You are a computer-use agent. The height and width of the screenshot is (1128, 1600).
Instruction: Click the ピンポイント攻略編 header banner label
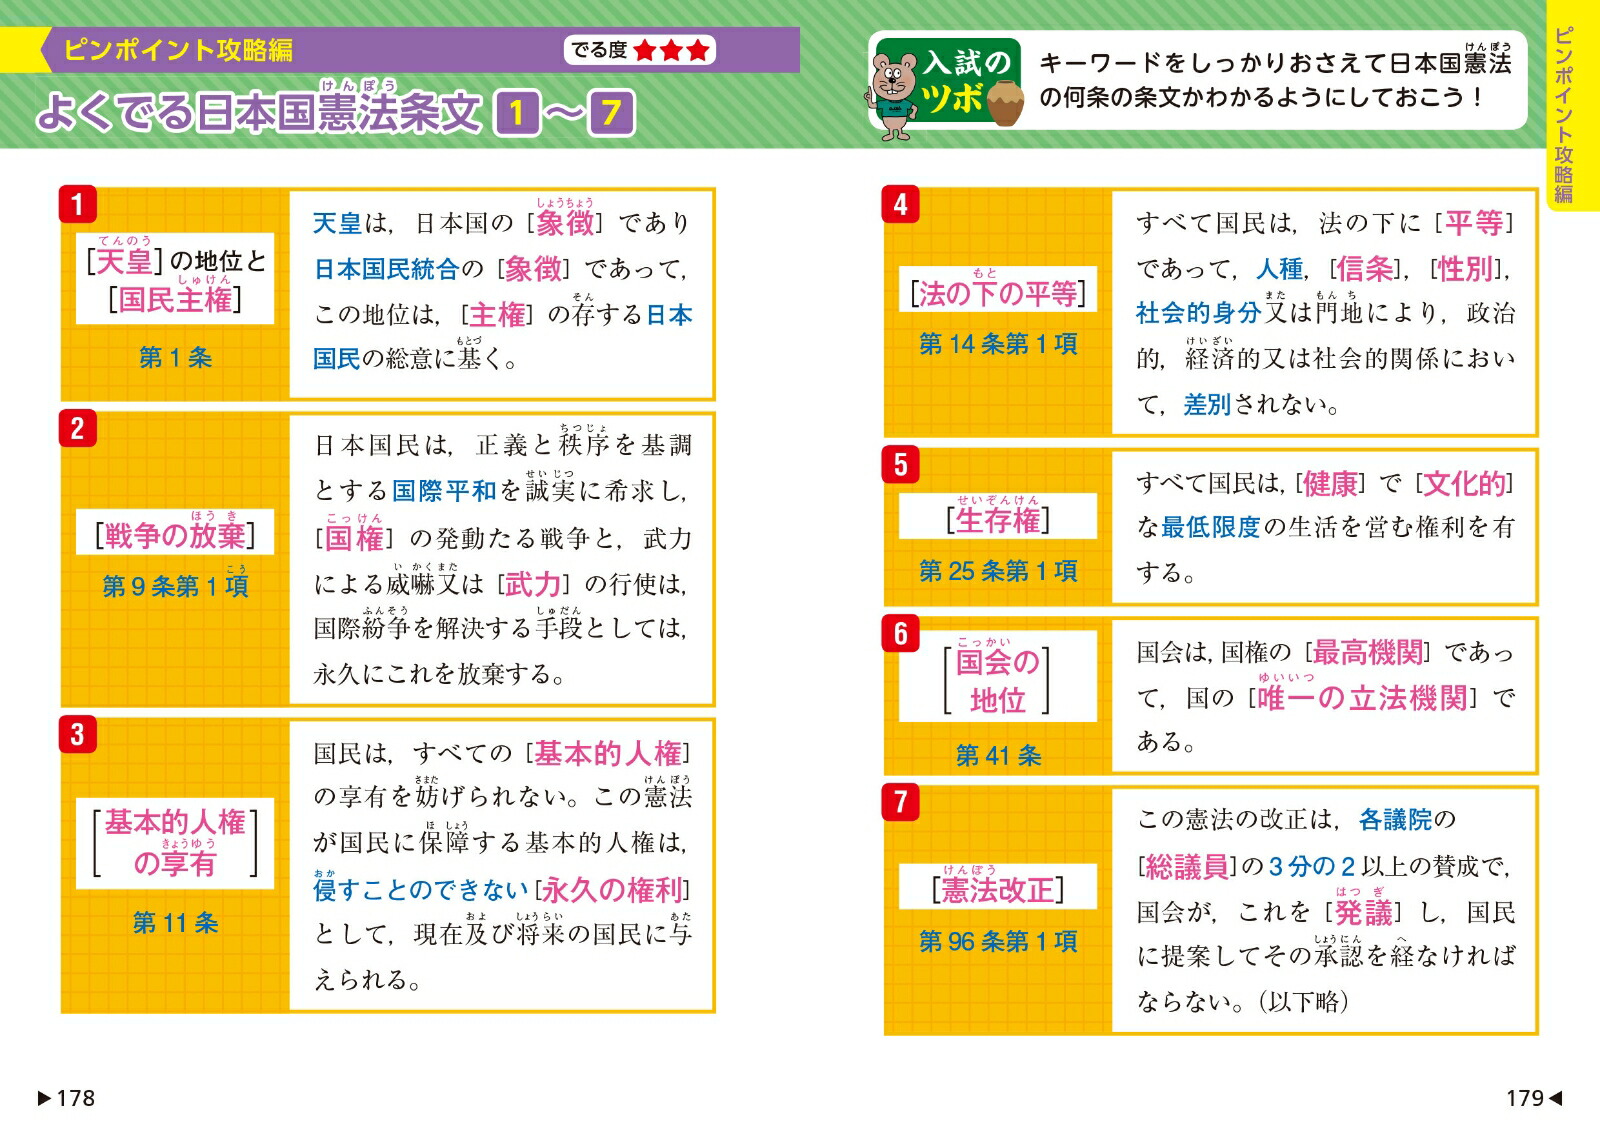click(x=178, y=50)
